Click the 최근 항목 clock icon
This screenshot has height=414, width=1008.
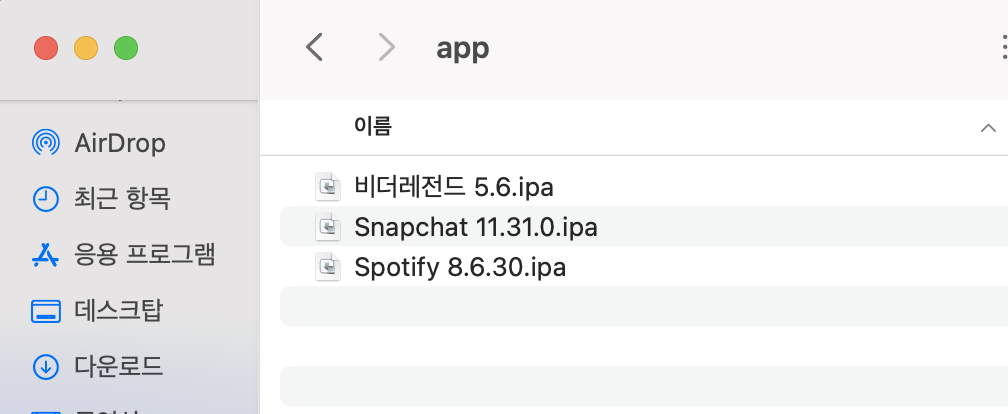tap(46, 199)
